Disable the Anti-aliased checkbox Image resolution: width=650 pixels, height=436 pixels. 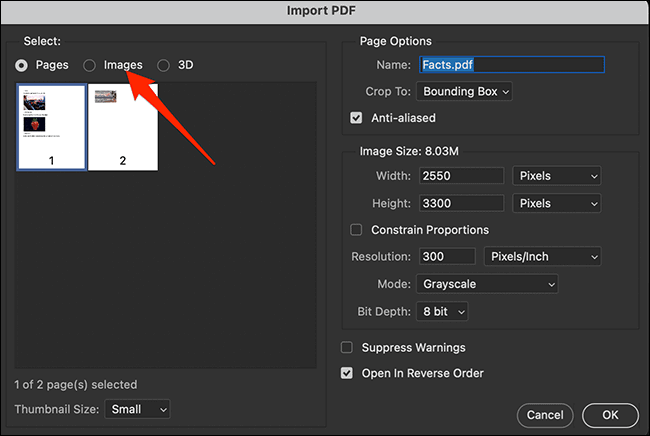click(x=356, y=118)
